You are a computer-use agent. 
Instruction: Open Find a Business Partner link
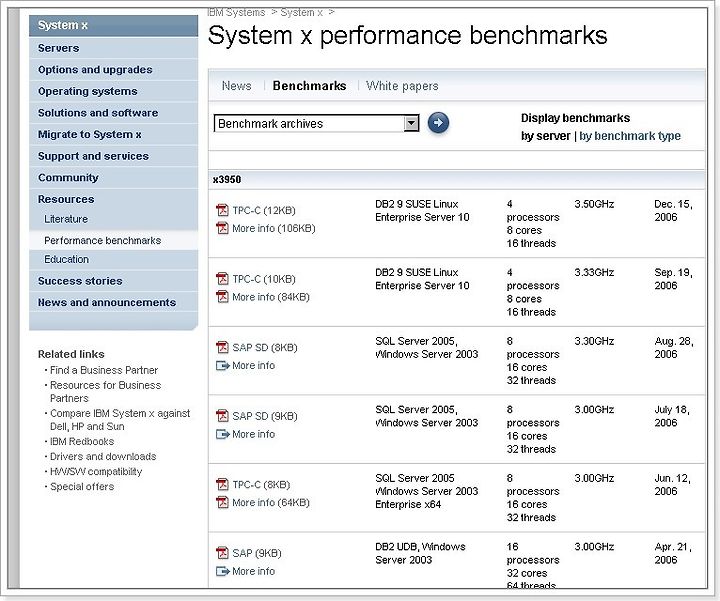[x=104, y=370]
